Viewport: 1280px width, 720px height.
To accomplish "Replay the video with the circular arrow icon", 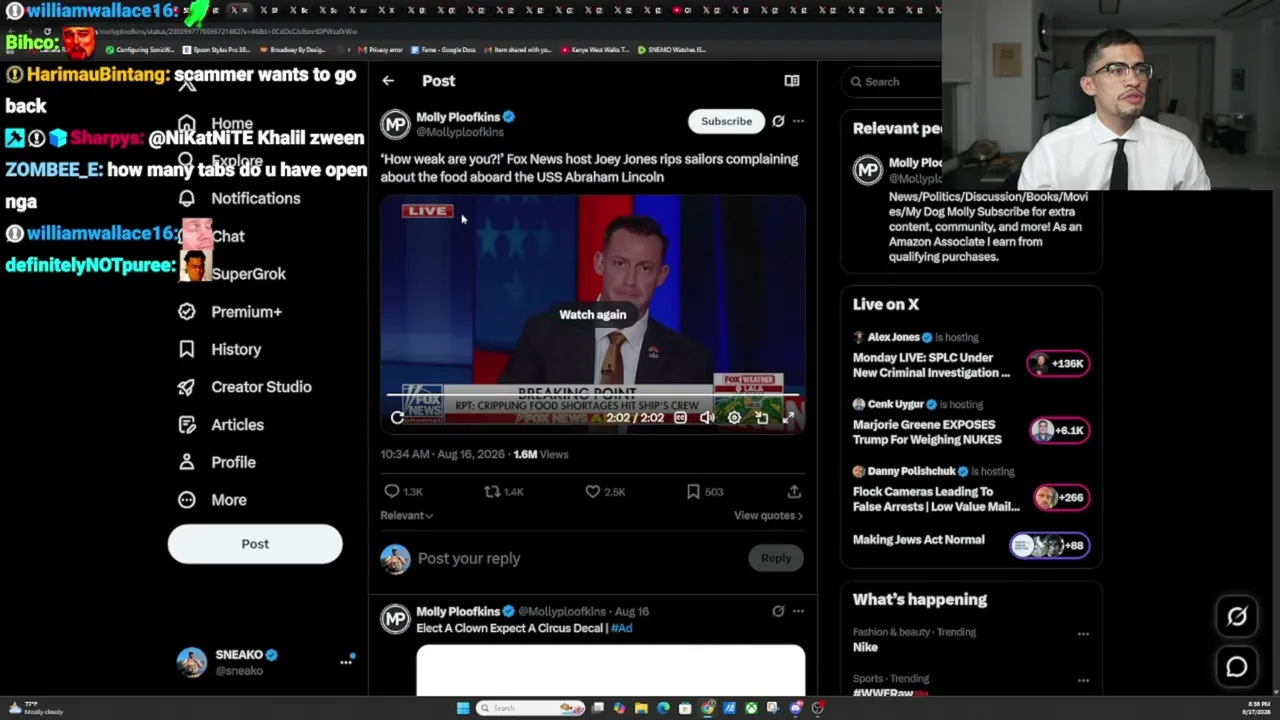I will point(397,418).
